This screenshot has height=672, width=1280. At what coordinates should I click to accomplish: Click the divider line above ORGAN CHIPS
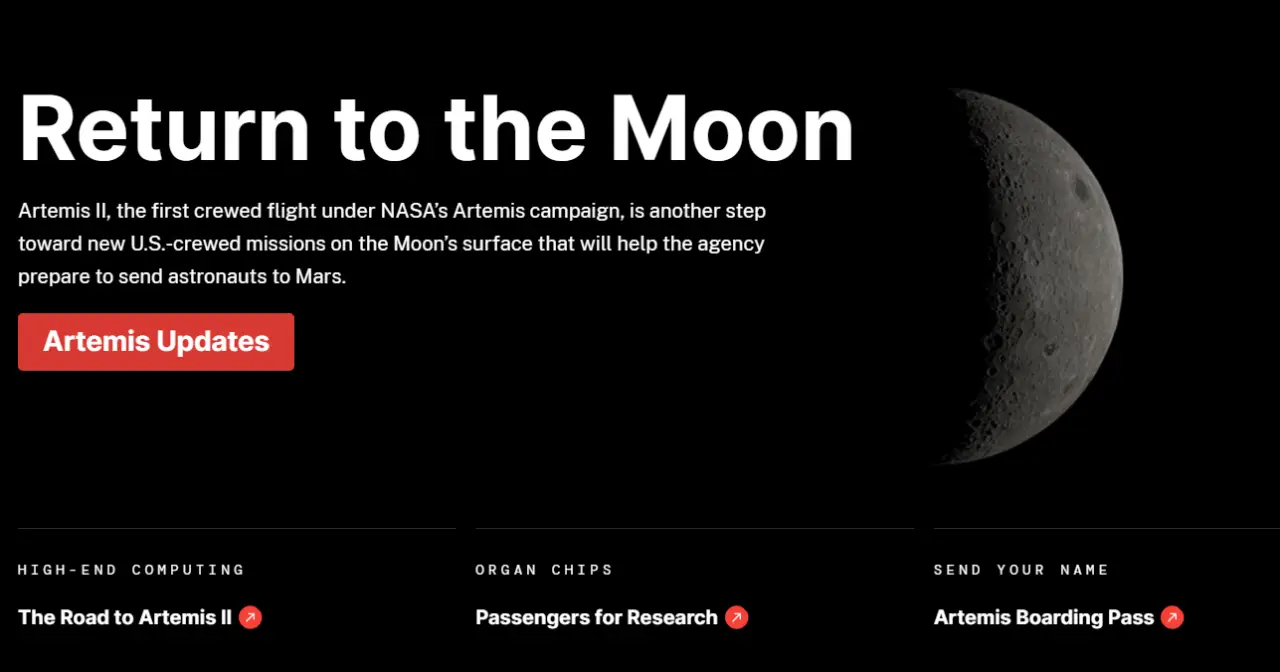point(694,528)
